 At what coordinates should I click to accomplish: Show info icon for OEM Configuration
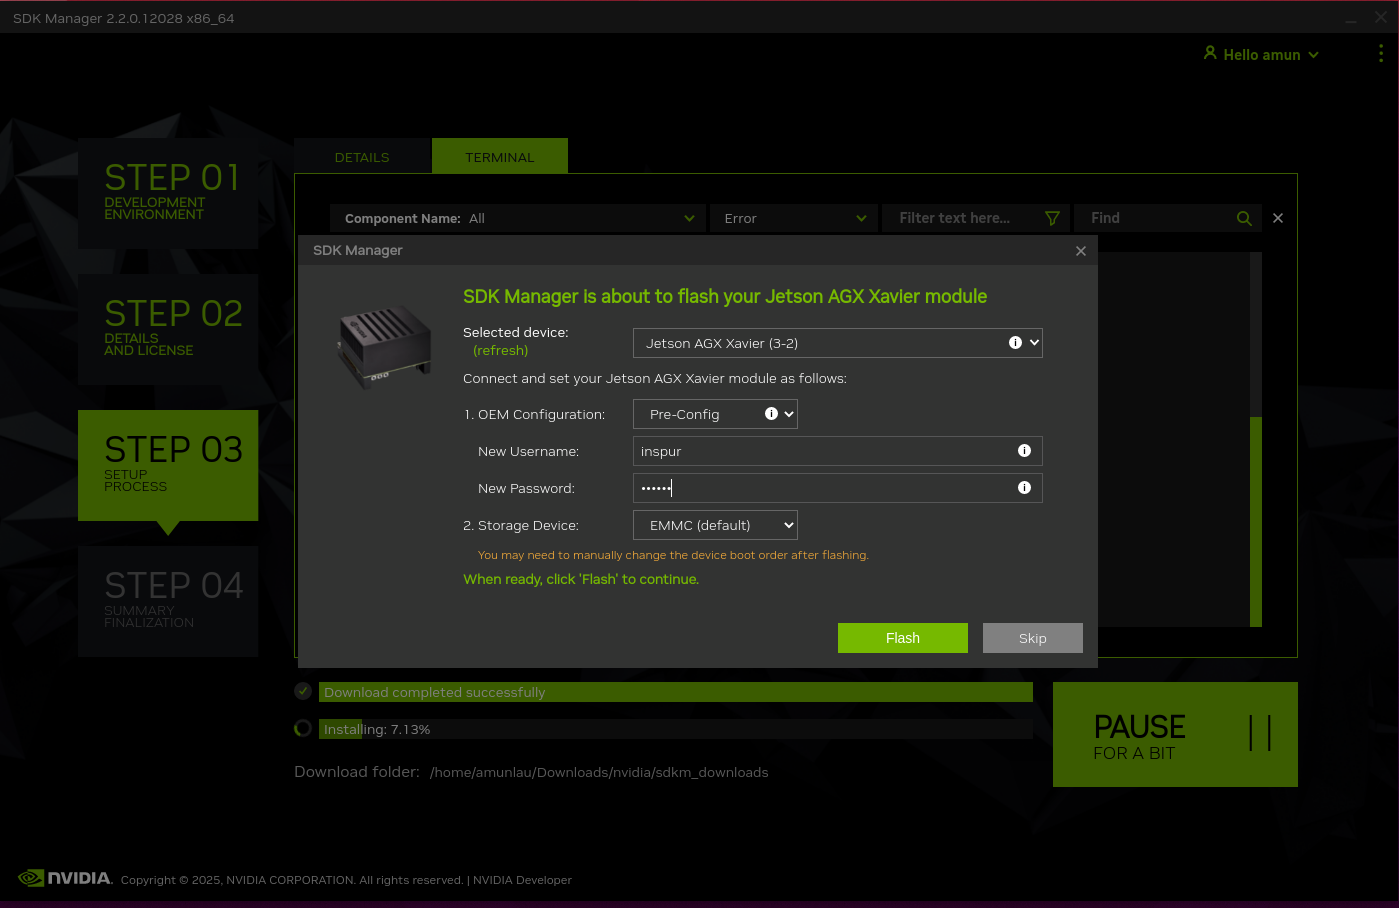click(x=771, y=414)
